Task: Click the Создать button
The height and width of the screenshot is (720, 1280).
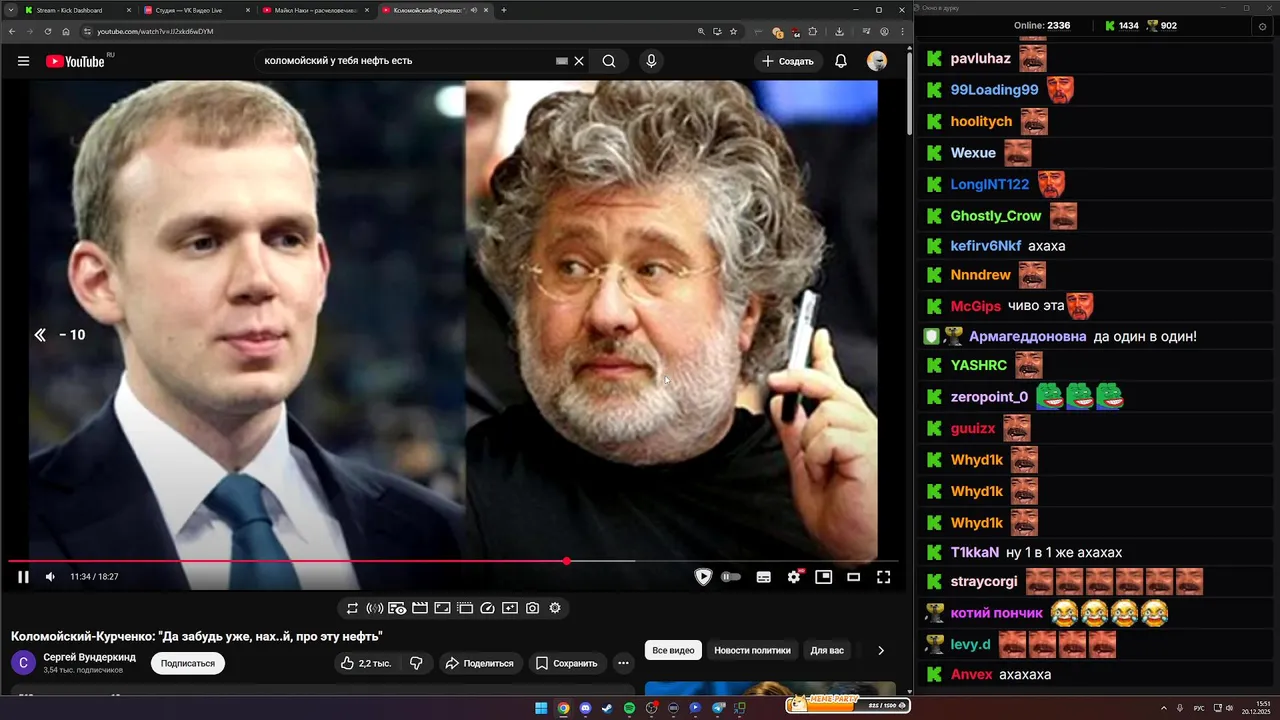Action: click(788, 61)
